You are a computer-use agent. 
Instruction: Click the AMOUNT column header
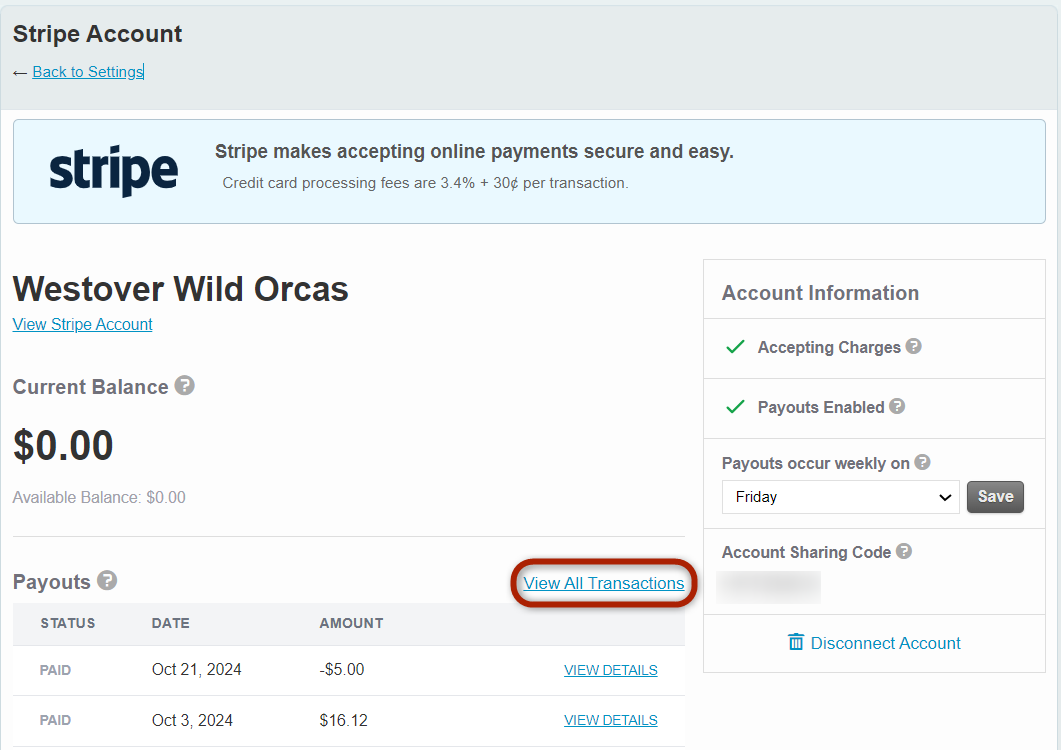click(x=351, y=623)
